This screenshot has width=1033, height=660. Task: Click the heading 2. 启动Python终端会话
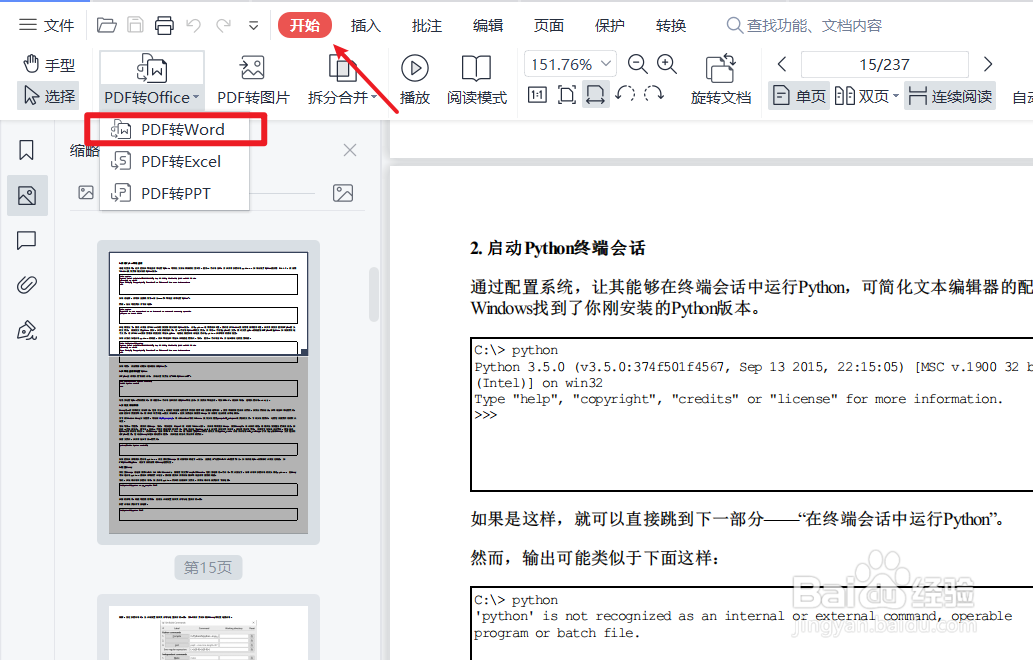pyautogui.click(x=558, y=248)
